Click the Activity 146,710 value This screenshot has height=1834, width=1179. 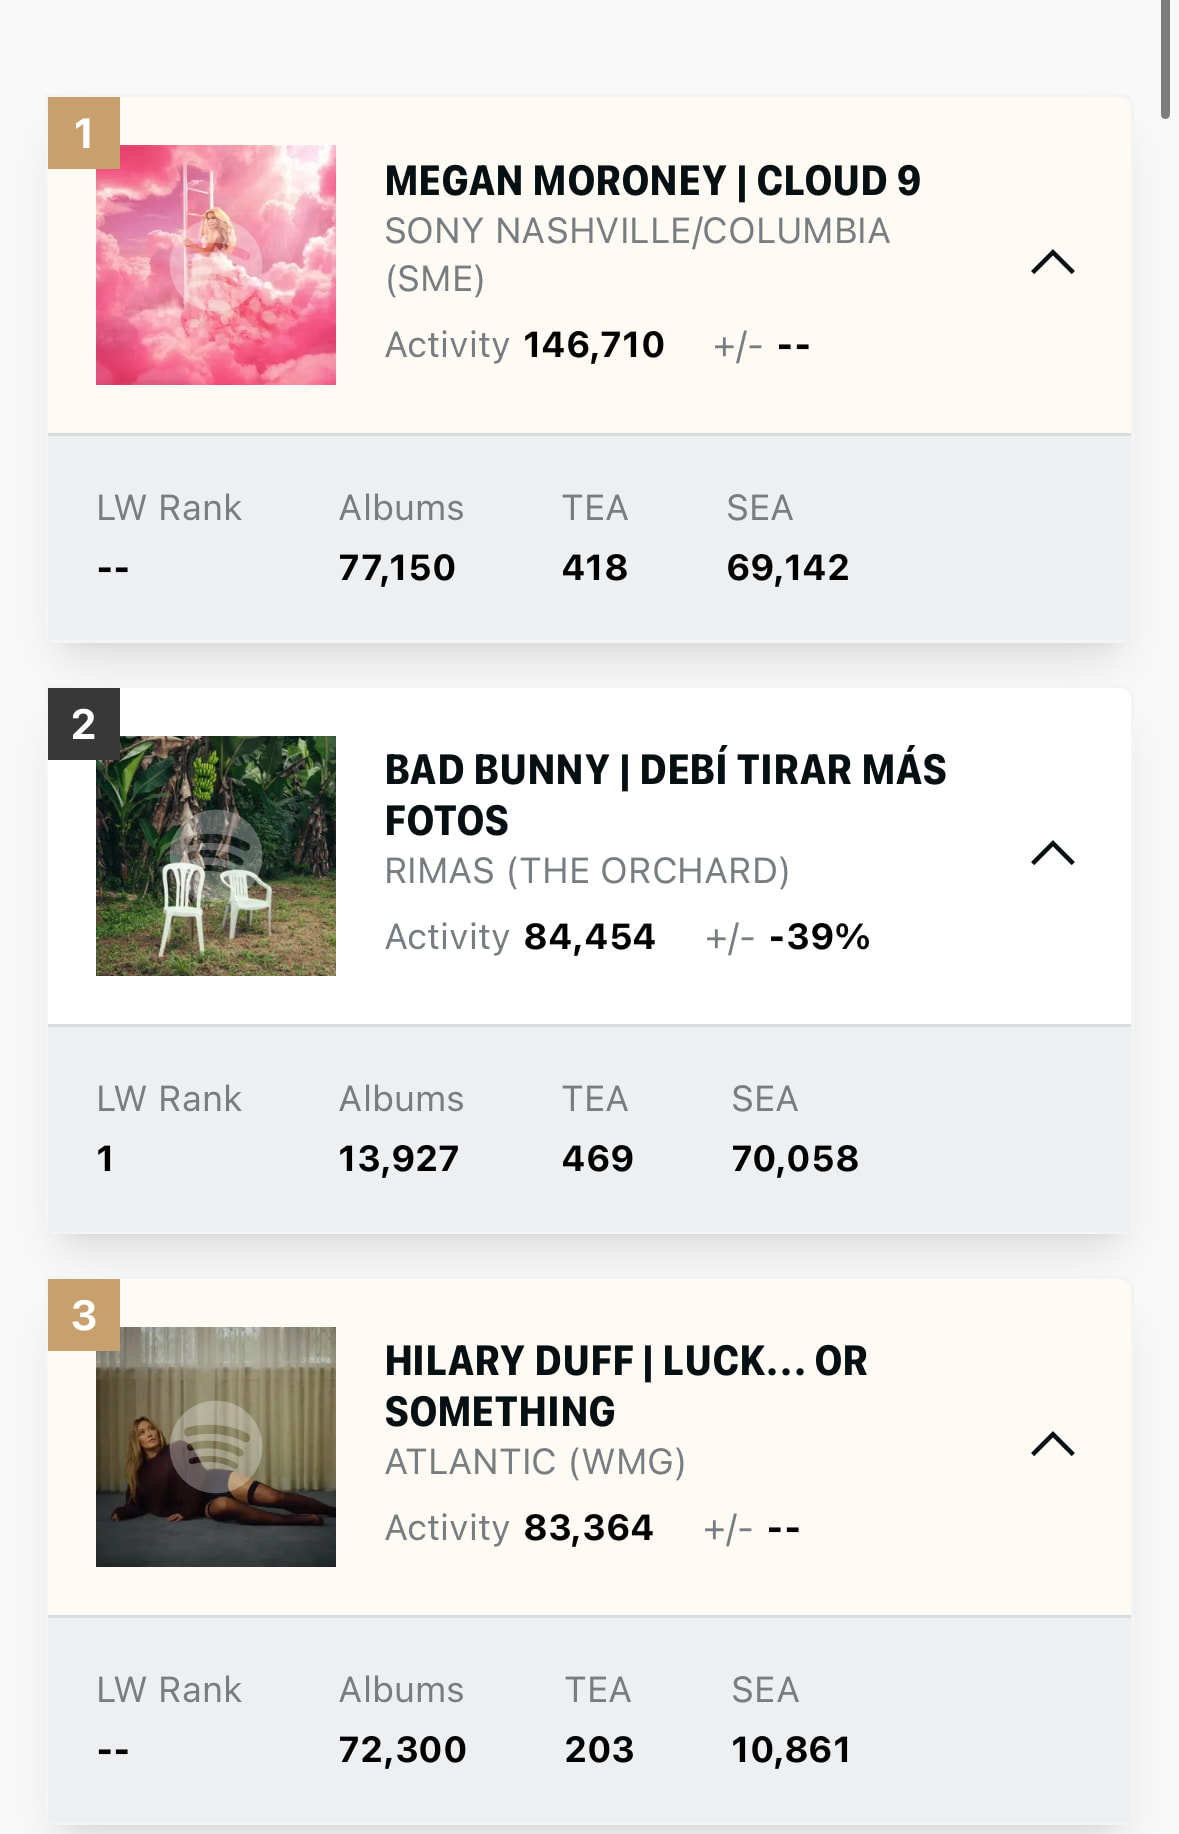coord(594,345)
